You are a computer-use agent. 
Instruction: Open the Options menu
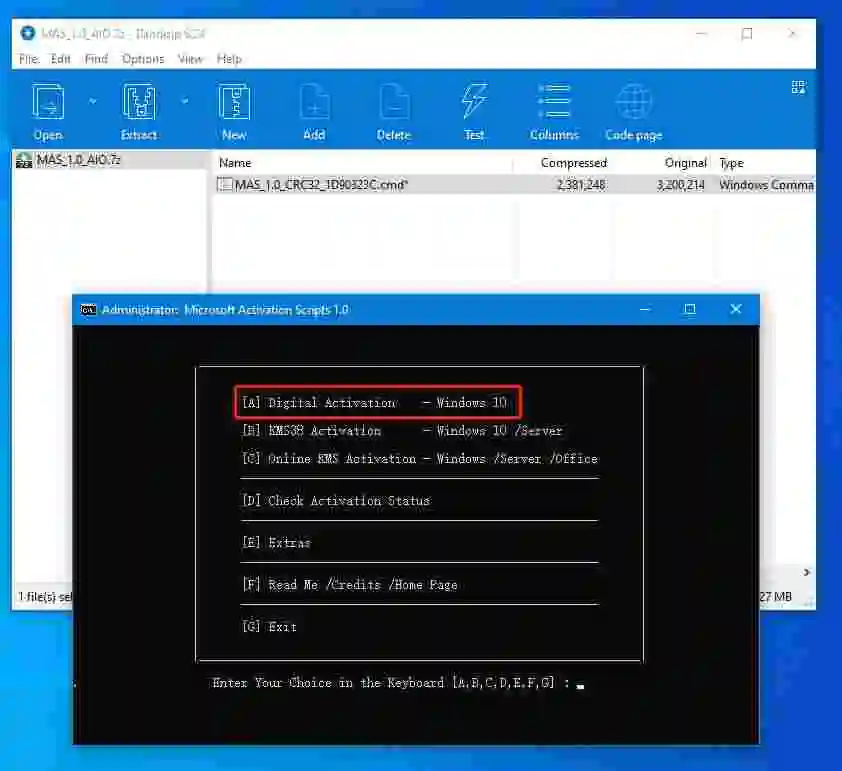(x=143, y=59)
